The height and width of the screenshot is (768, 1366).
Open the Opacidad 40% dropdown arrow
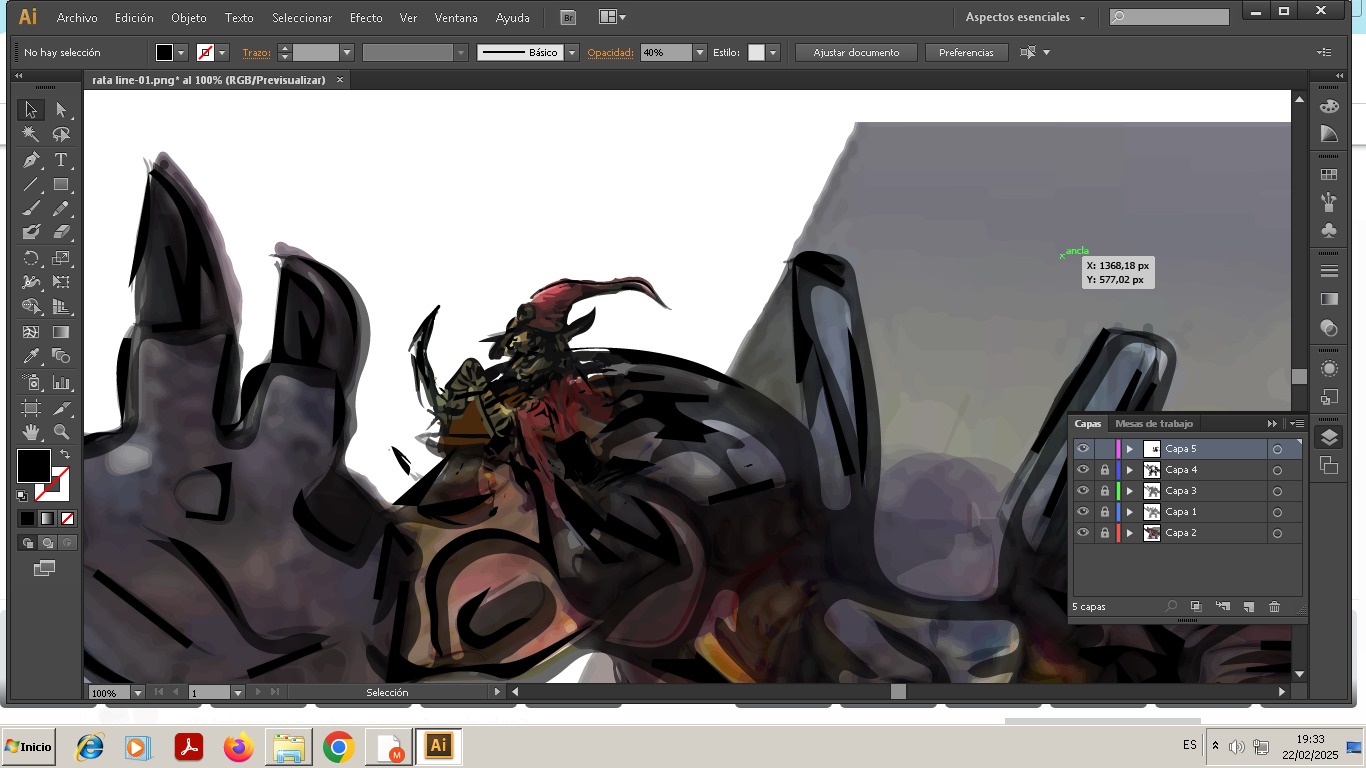pyautogui.click(x=700, y=52)
